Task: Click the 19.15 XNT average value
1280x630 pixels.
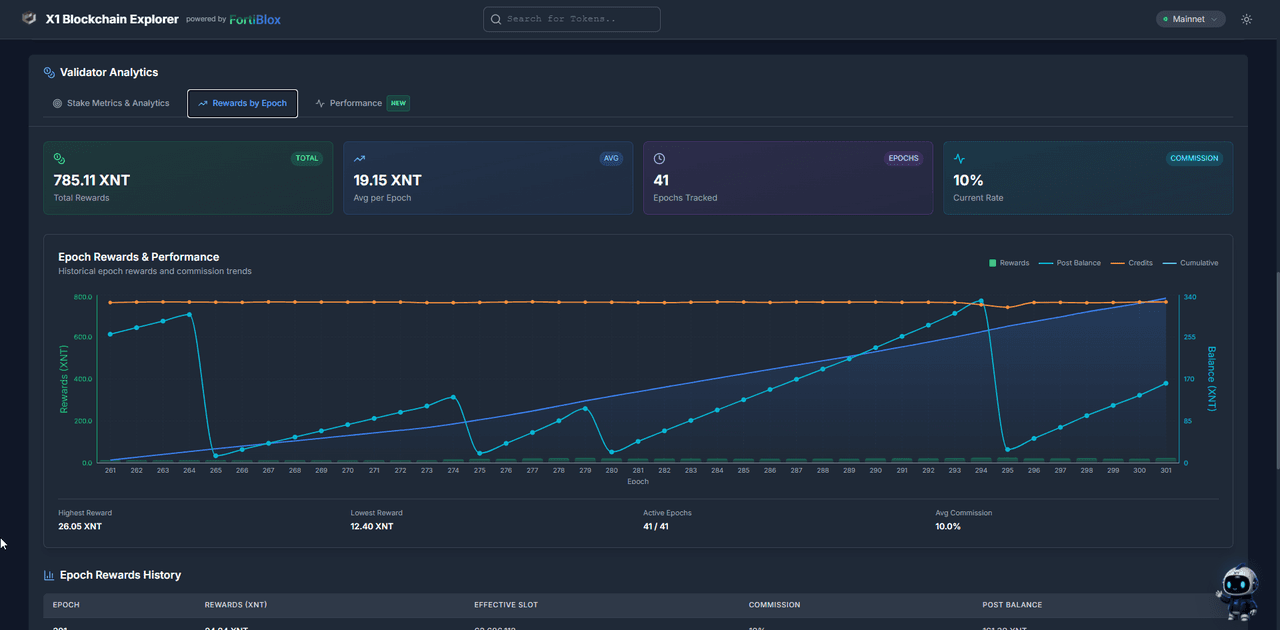Action: 387,181
